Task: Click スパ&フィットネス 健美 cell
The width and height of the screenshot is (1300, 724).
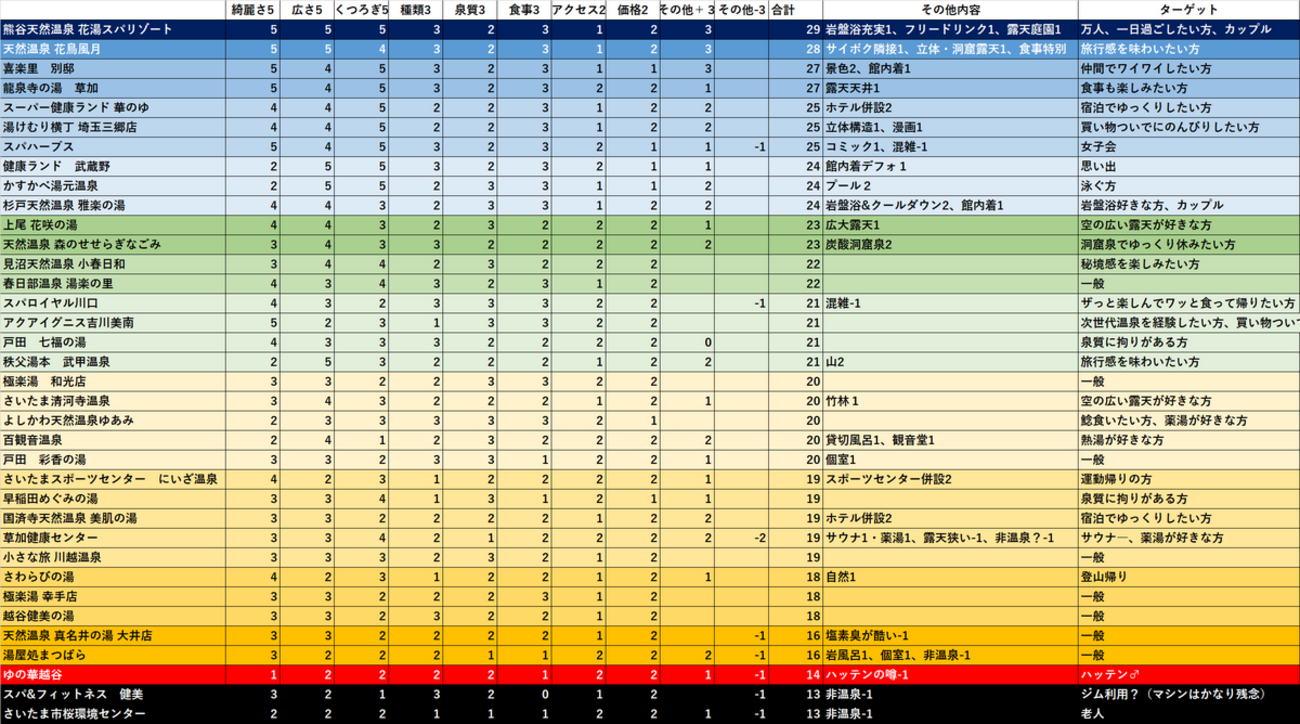Action: [114, 693]
